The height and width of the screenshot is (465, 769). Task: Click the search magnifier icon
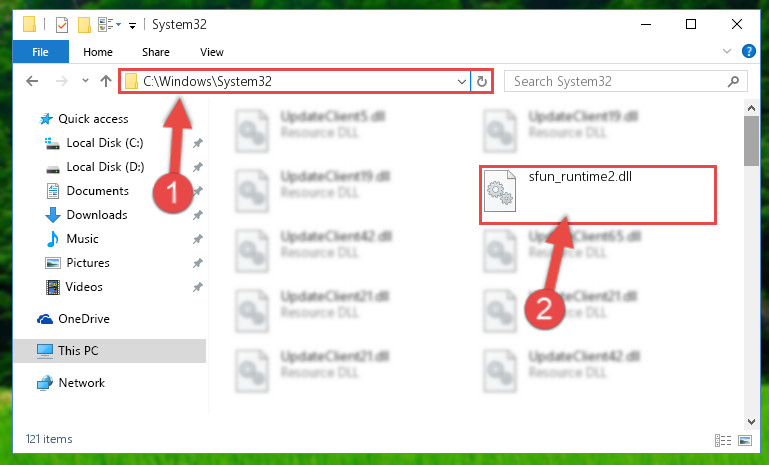tap(734, 81)
